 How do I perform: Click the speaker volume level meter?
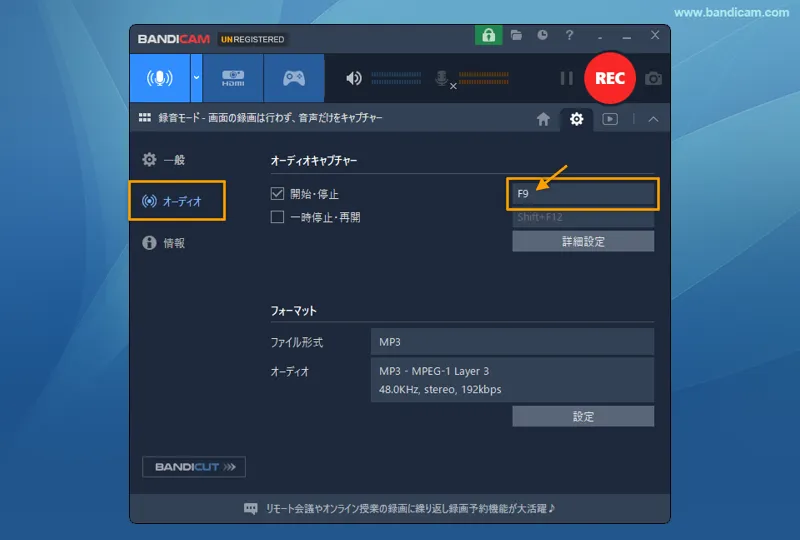pyautogui.click(x=396, y=78)
